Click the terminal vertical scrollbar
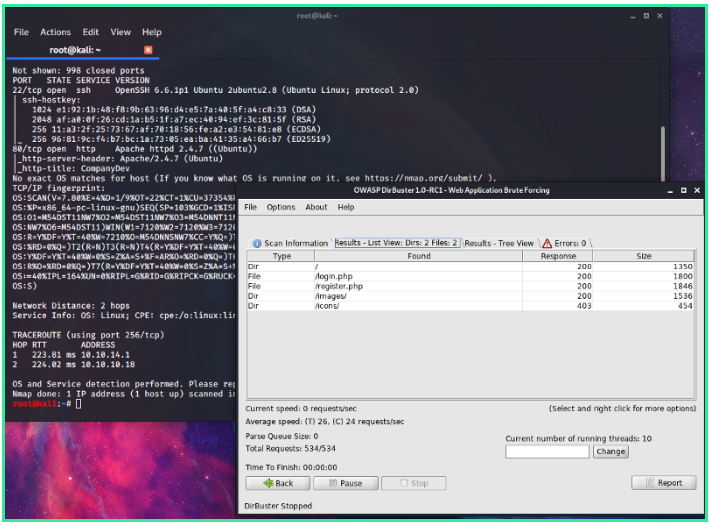 click(x=663, y=153)
